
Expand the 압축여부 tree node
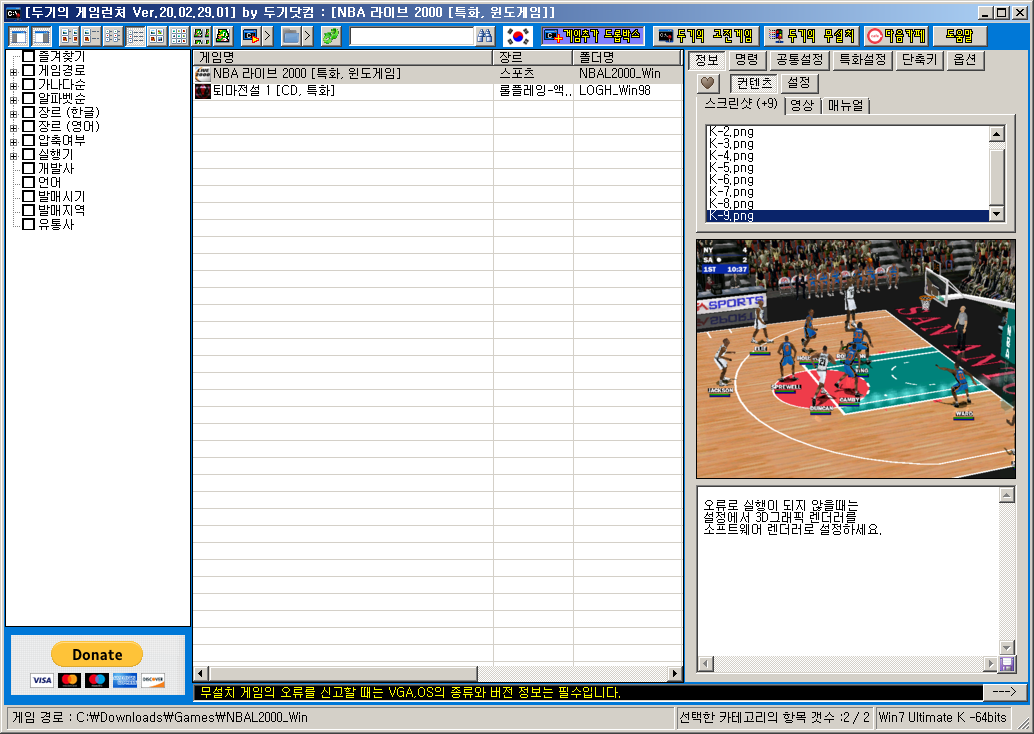13,142
